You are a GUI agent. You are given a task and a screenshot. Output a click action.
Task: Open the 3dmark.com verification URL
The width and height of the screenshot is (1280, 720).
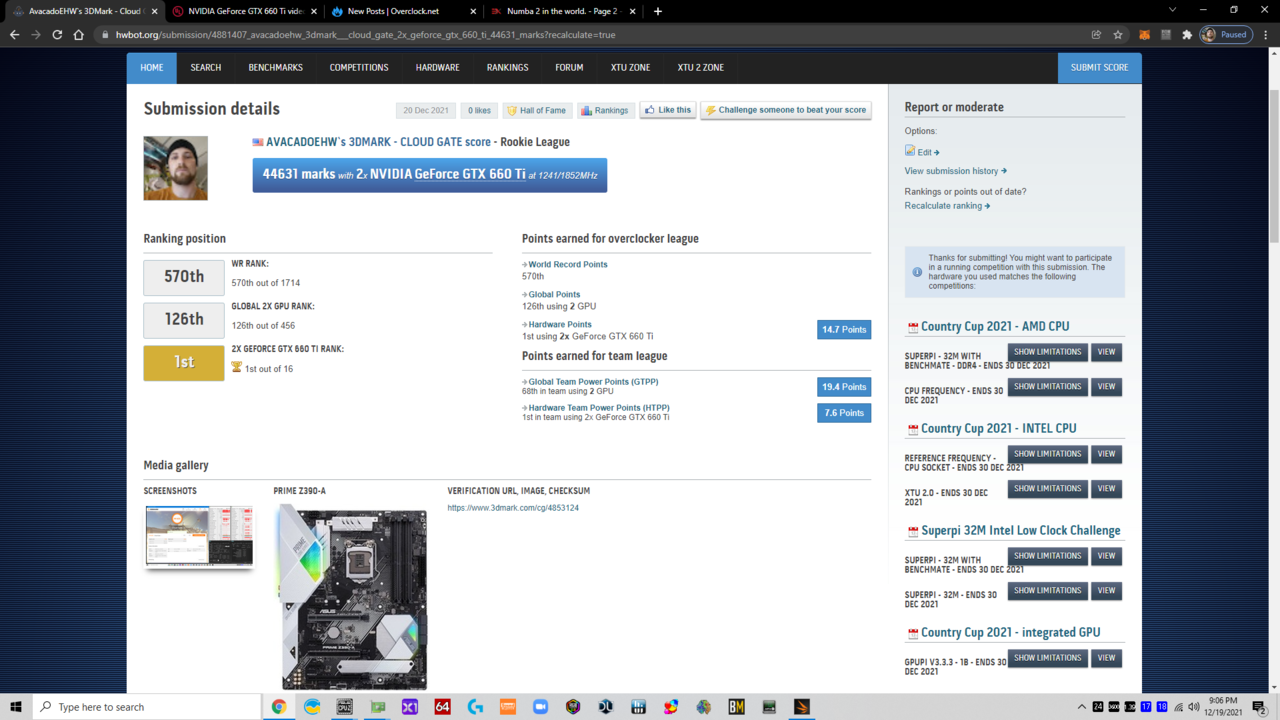pyautogui.click(x=513, y=508)
